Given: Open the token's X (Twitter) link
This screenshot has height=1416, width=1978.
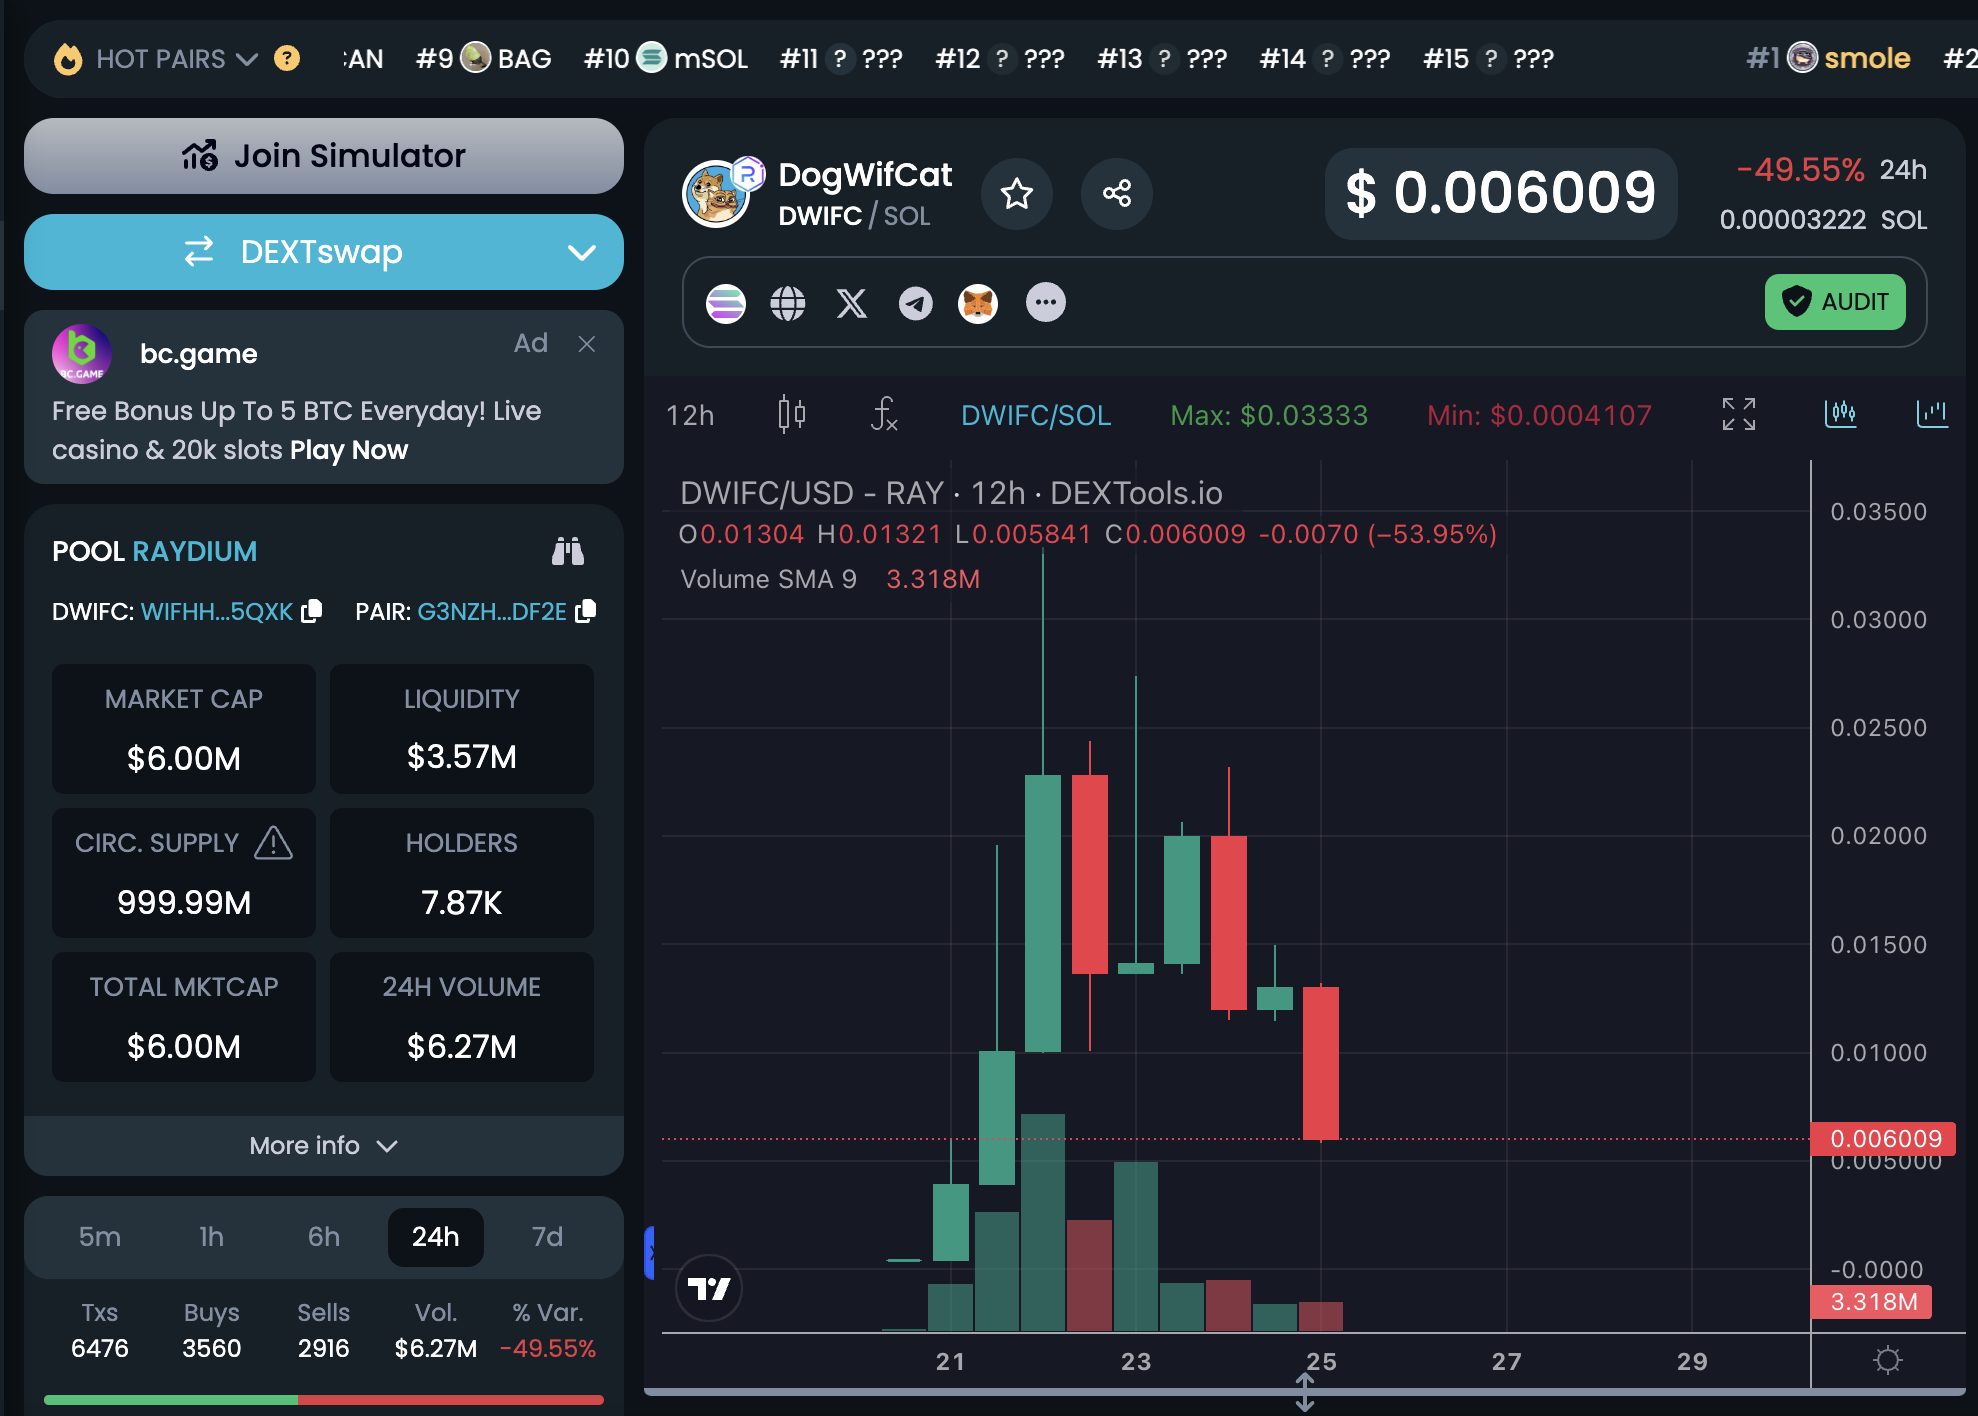Looking at the screenshot, I should (x=851, y=303).
